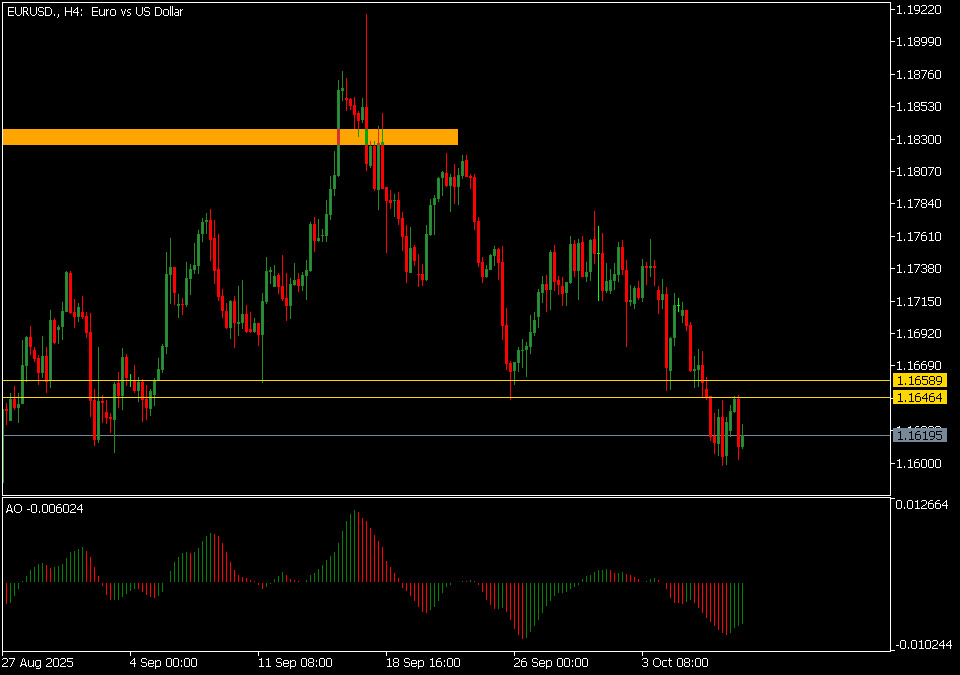This screenshot has width=960, height=675.
Task: Click the 1.16589 yellow price label
Action: click(919, 381)
